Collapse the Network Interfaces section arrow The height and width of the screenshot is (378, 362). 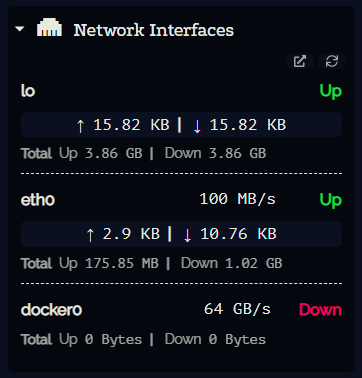[x=20, y=29]
